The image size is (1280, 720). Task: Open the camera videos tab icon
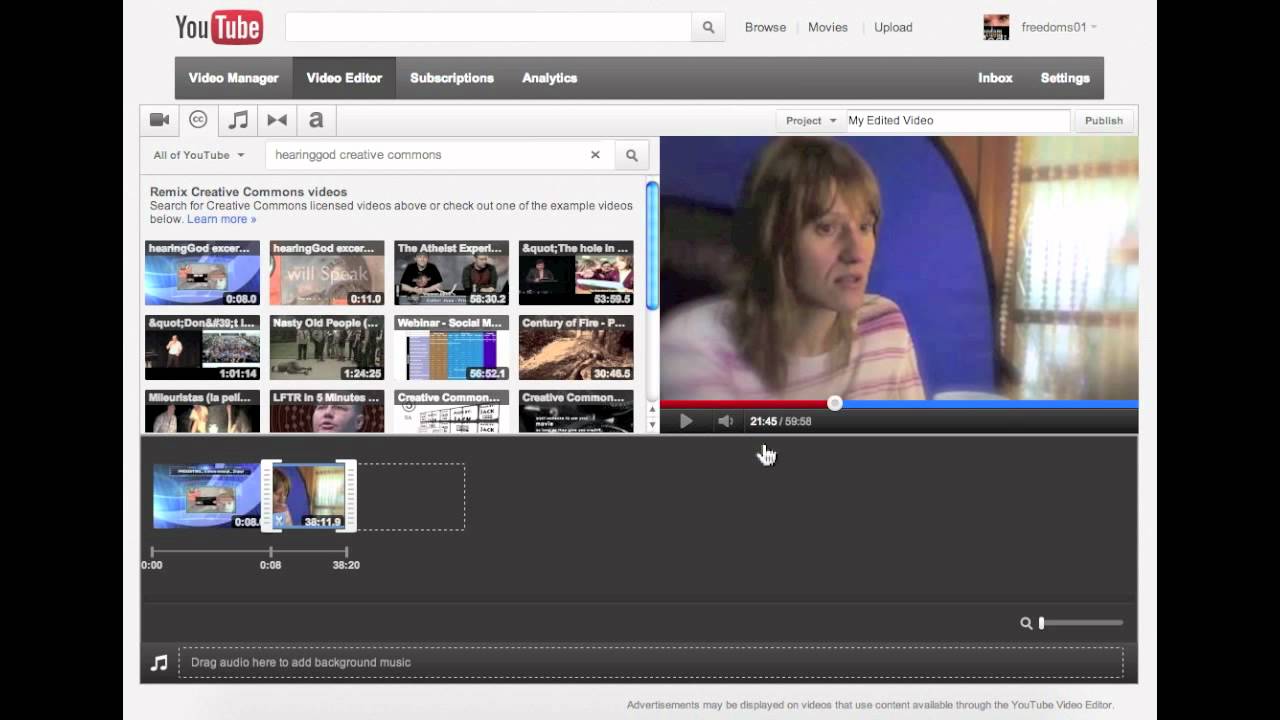pyautogui.click(x=159, y=120)
